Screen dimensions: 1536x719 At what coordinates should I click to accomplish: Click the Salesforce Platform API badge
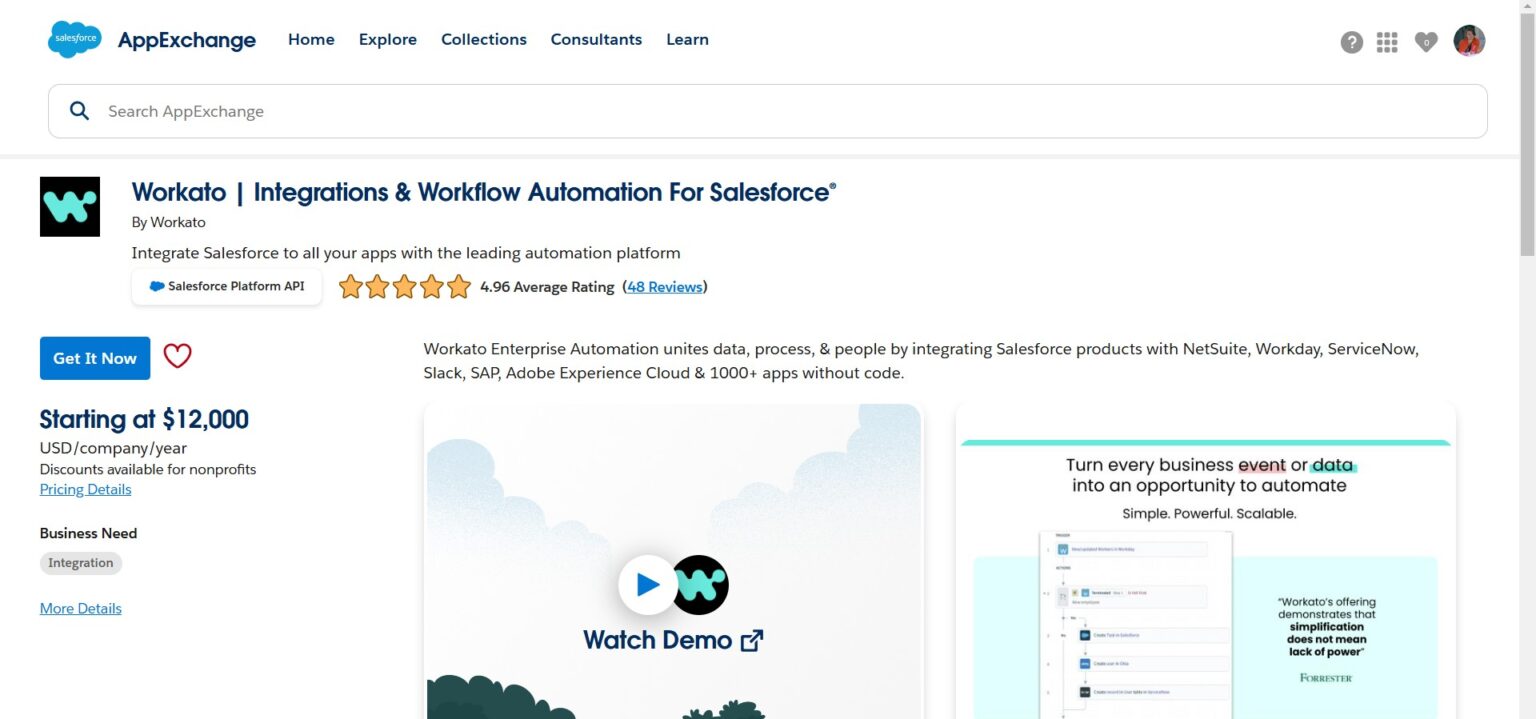click(x=226, y=286)
